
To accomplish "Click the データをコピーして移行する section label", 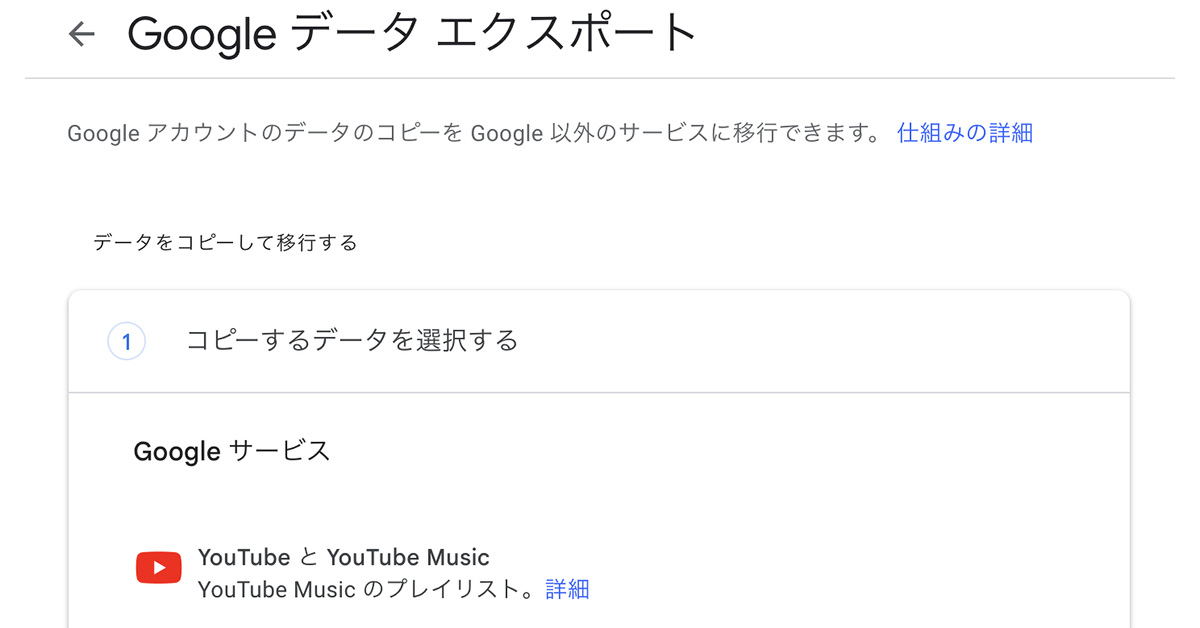I will 225,243.
